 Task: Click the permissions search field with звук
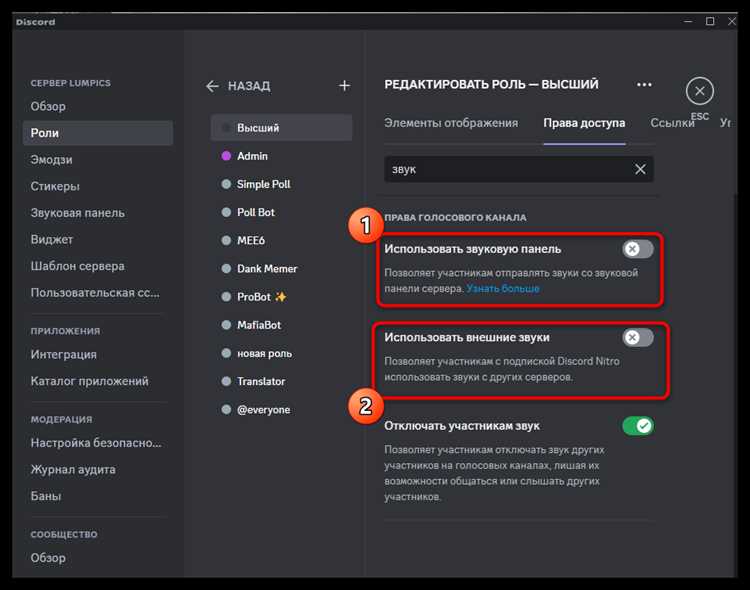tap(509, 169)
